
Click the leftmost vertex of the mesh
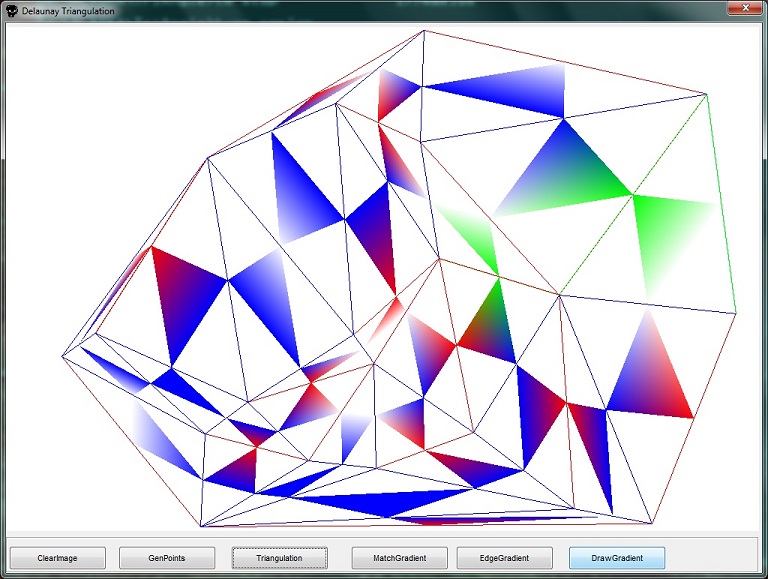click(62, 355)
